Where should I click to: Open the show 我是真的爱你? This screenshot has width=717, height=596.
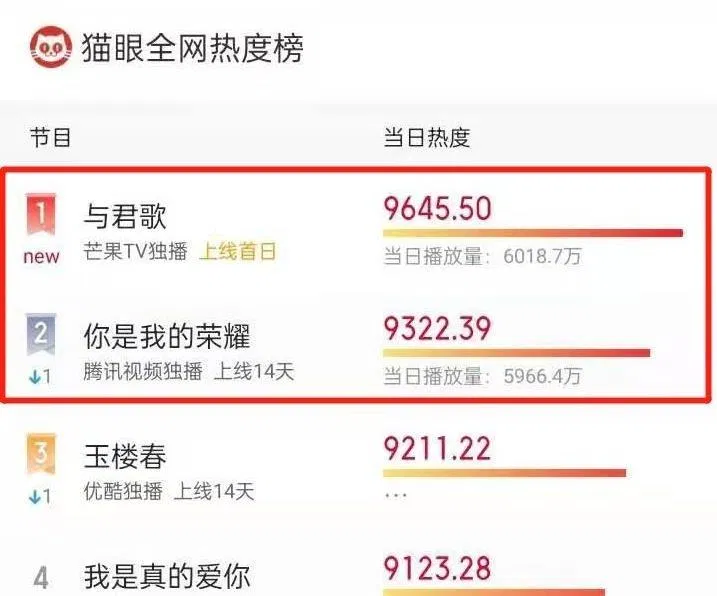coord(167,577)
